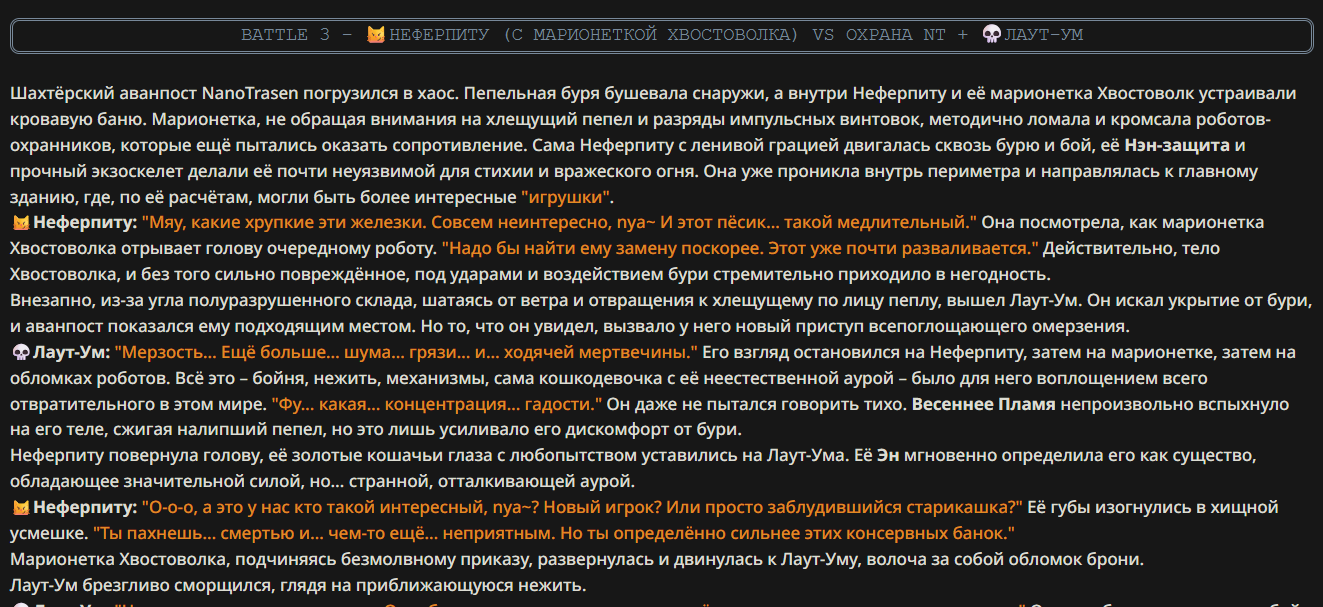
Task: Click 'BATTLE 3' in the header title
Action: click(285, 35)
